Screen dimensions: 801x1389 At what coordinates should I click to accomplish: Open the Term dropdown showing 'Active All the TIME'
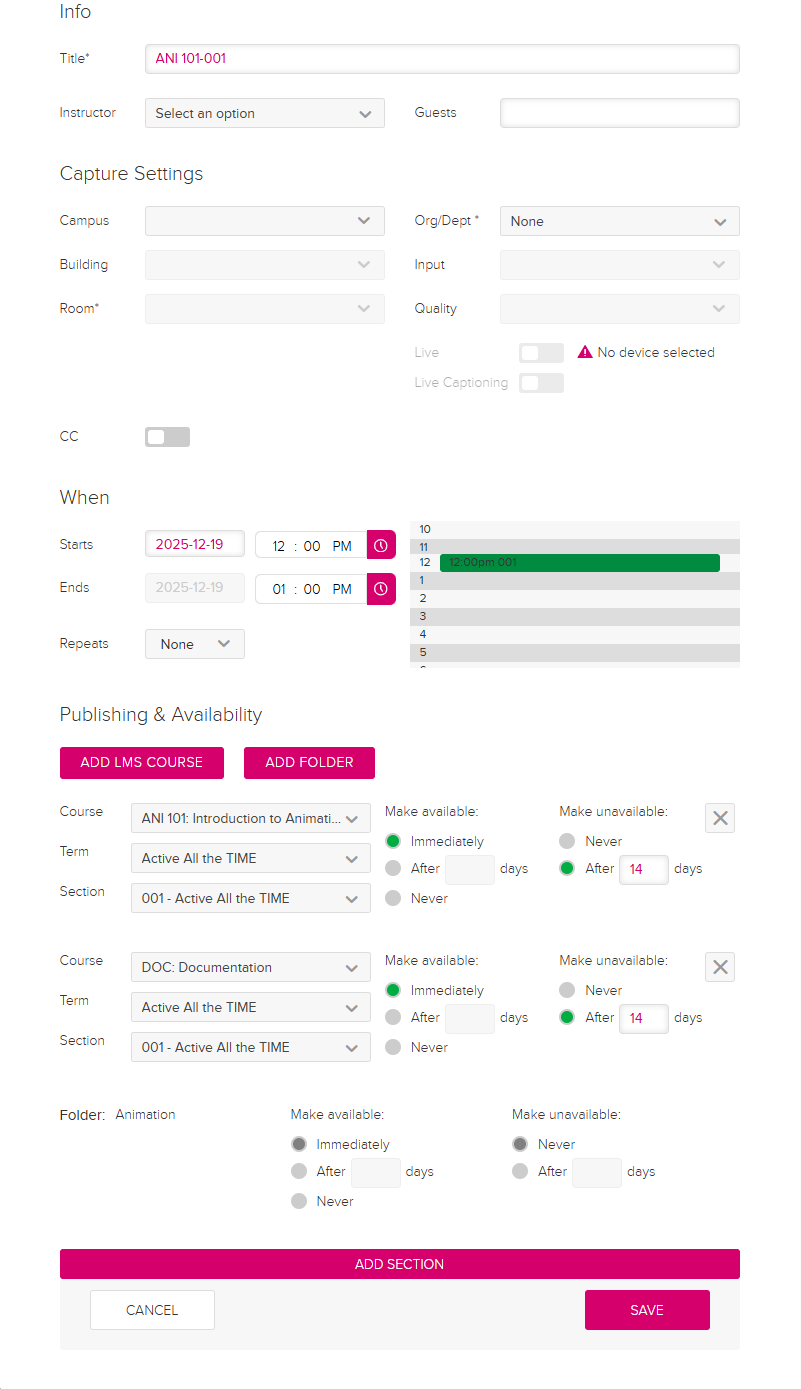click(250, 858)
